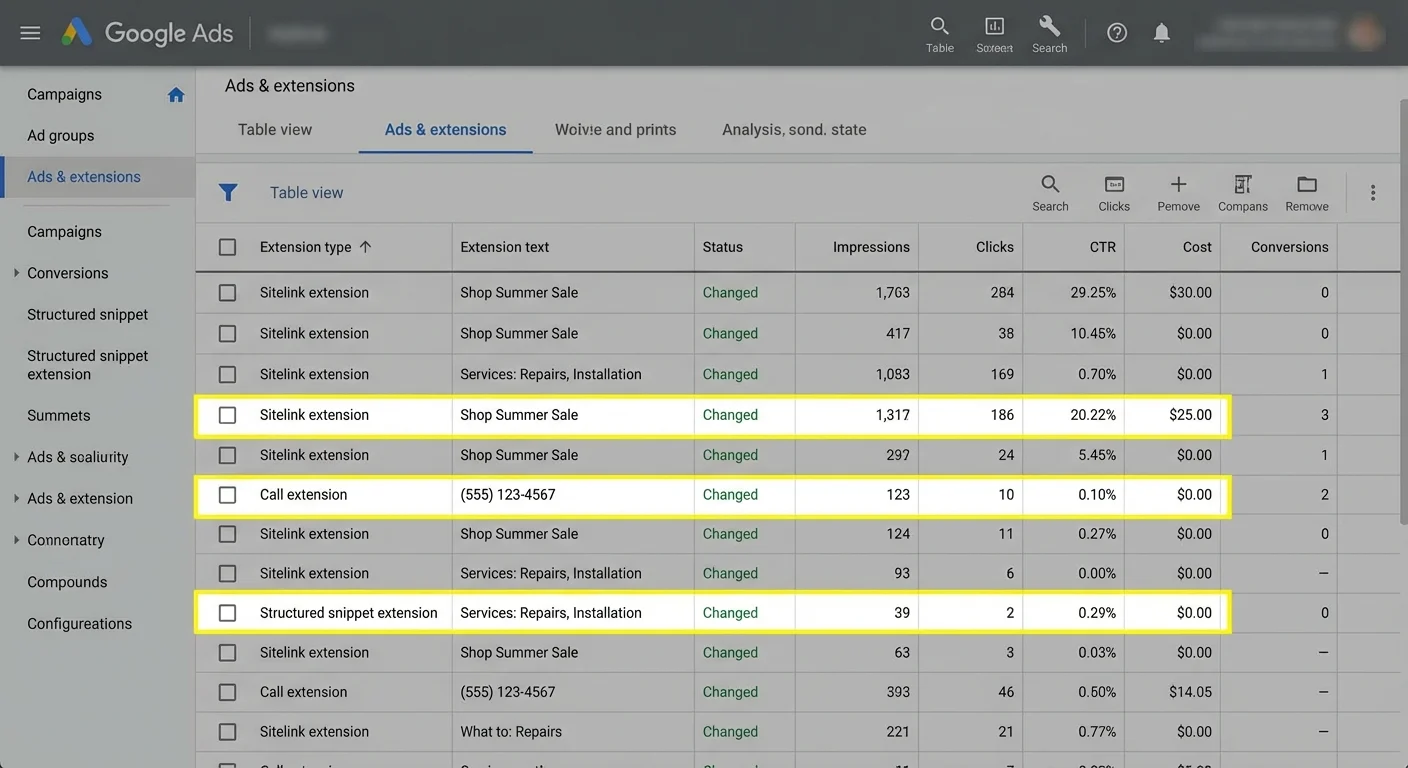Viewport: 1408px width, 768px height.
Task: Open Summets in the sidebar
Action: (x=59, y=416)
